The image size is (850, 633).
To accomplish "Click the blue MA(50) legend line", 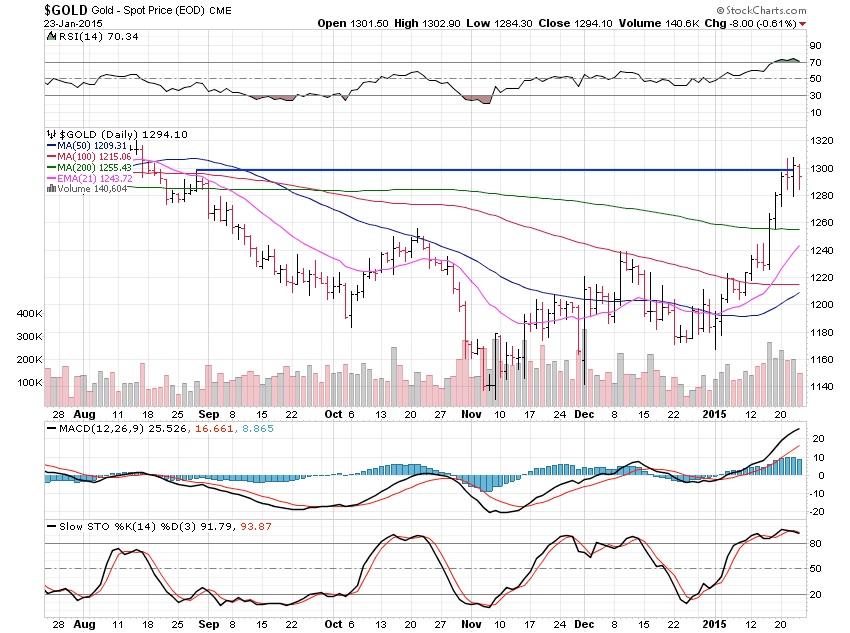I will tap(51, 147).
